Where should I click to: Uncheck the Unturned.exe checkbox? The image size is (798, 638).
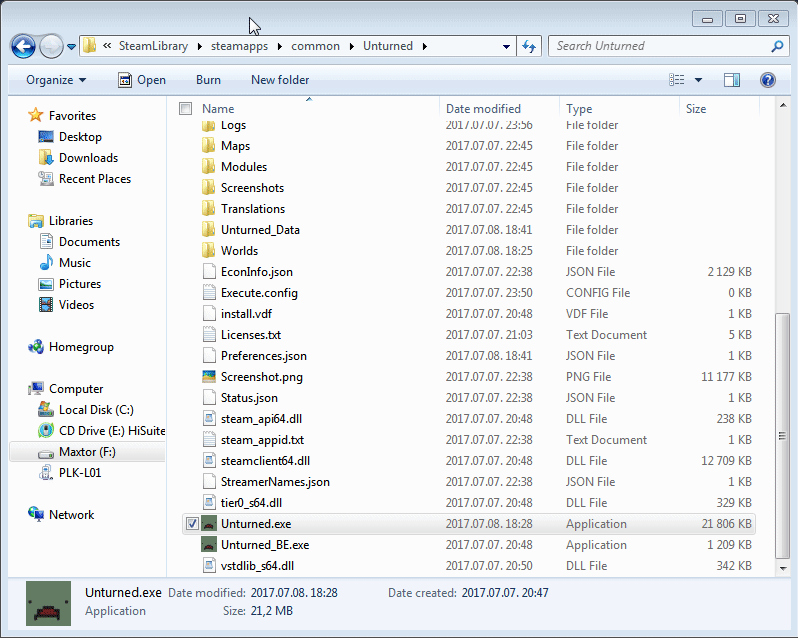coord(192,524)
